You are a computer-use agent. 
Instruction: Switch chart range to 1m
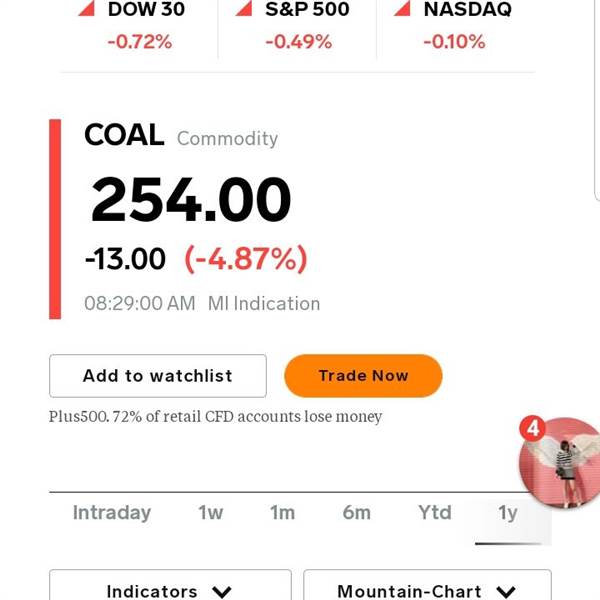pos(282,512)
